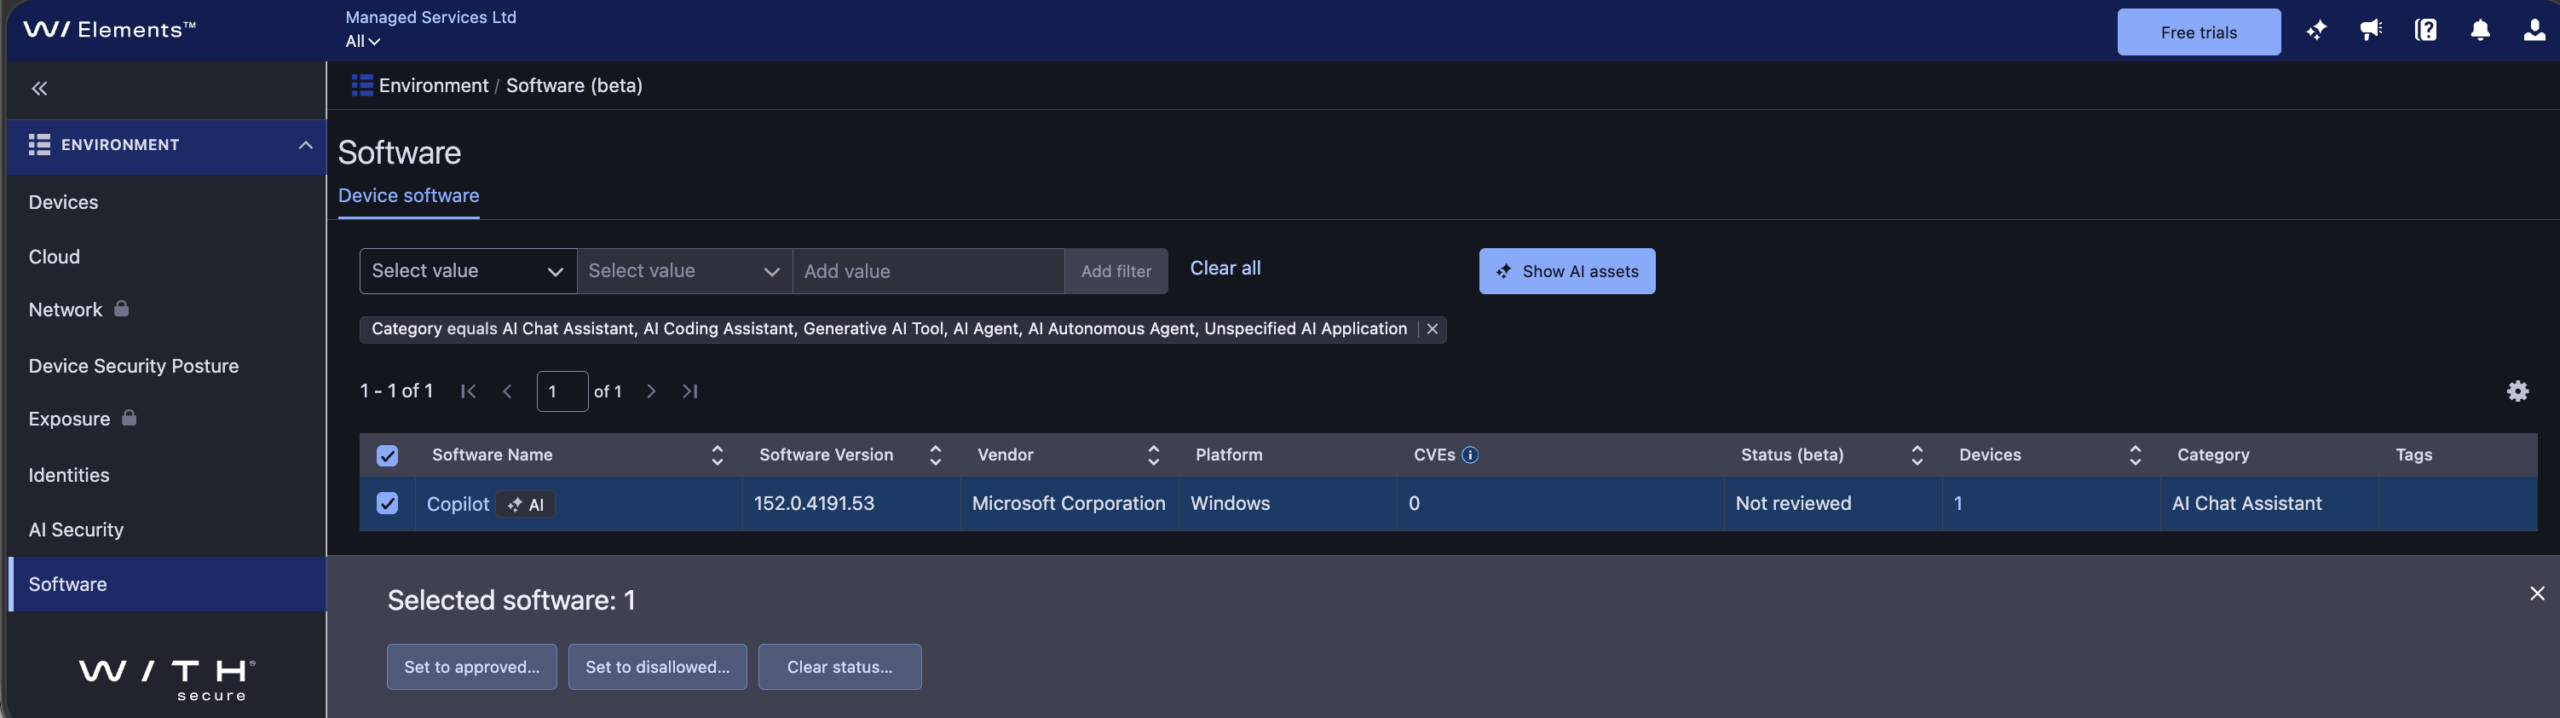Sort by Status (beta) column
This screenshot has width=2560, height=718.
point(1917,455)
